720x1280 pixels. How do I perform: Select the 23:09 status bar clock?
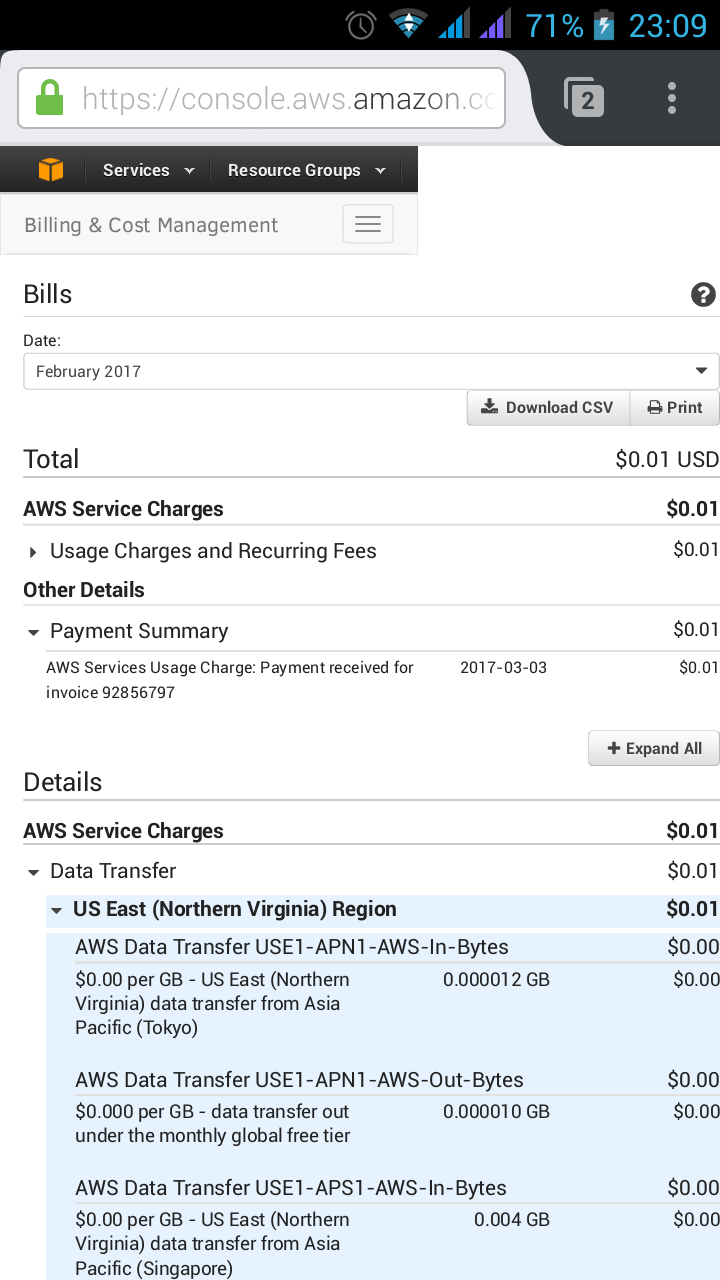(667, 25)
